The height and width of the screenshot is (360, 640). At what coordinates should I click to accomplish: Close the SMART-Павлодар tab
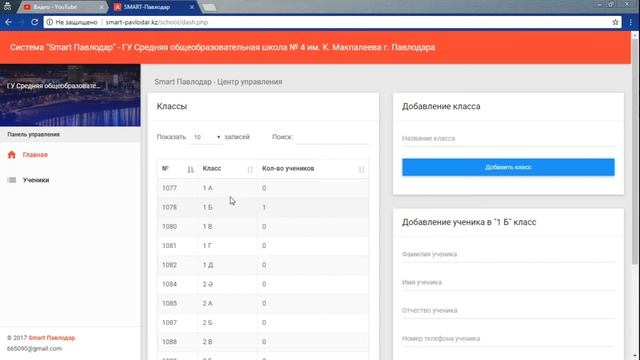coord(192,7)
